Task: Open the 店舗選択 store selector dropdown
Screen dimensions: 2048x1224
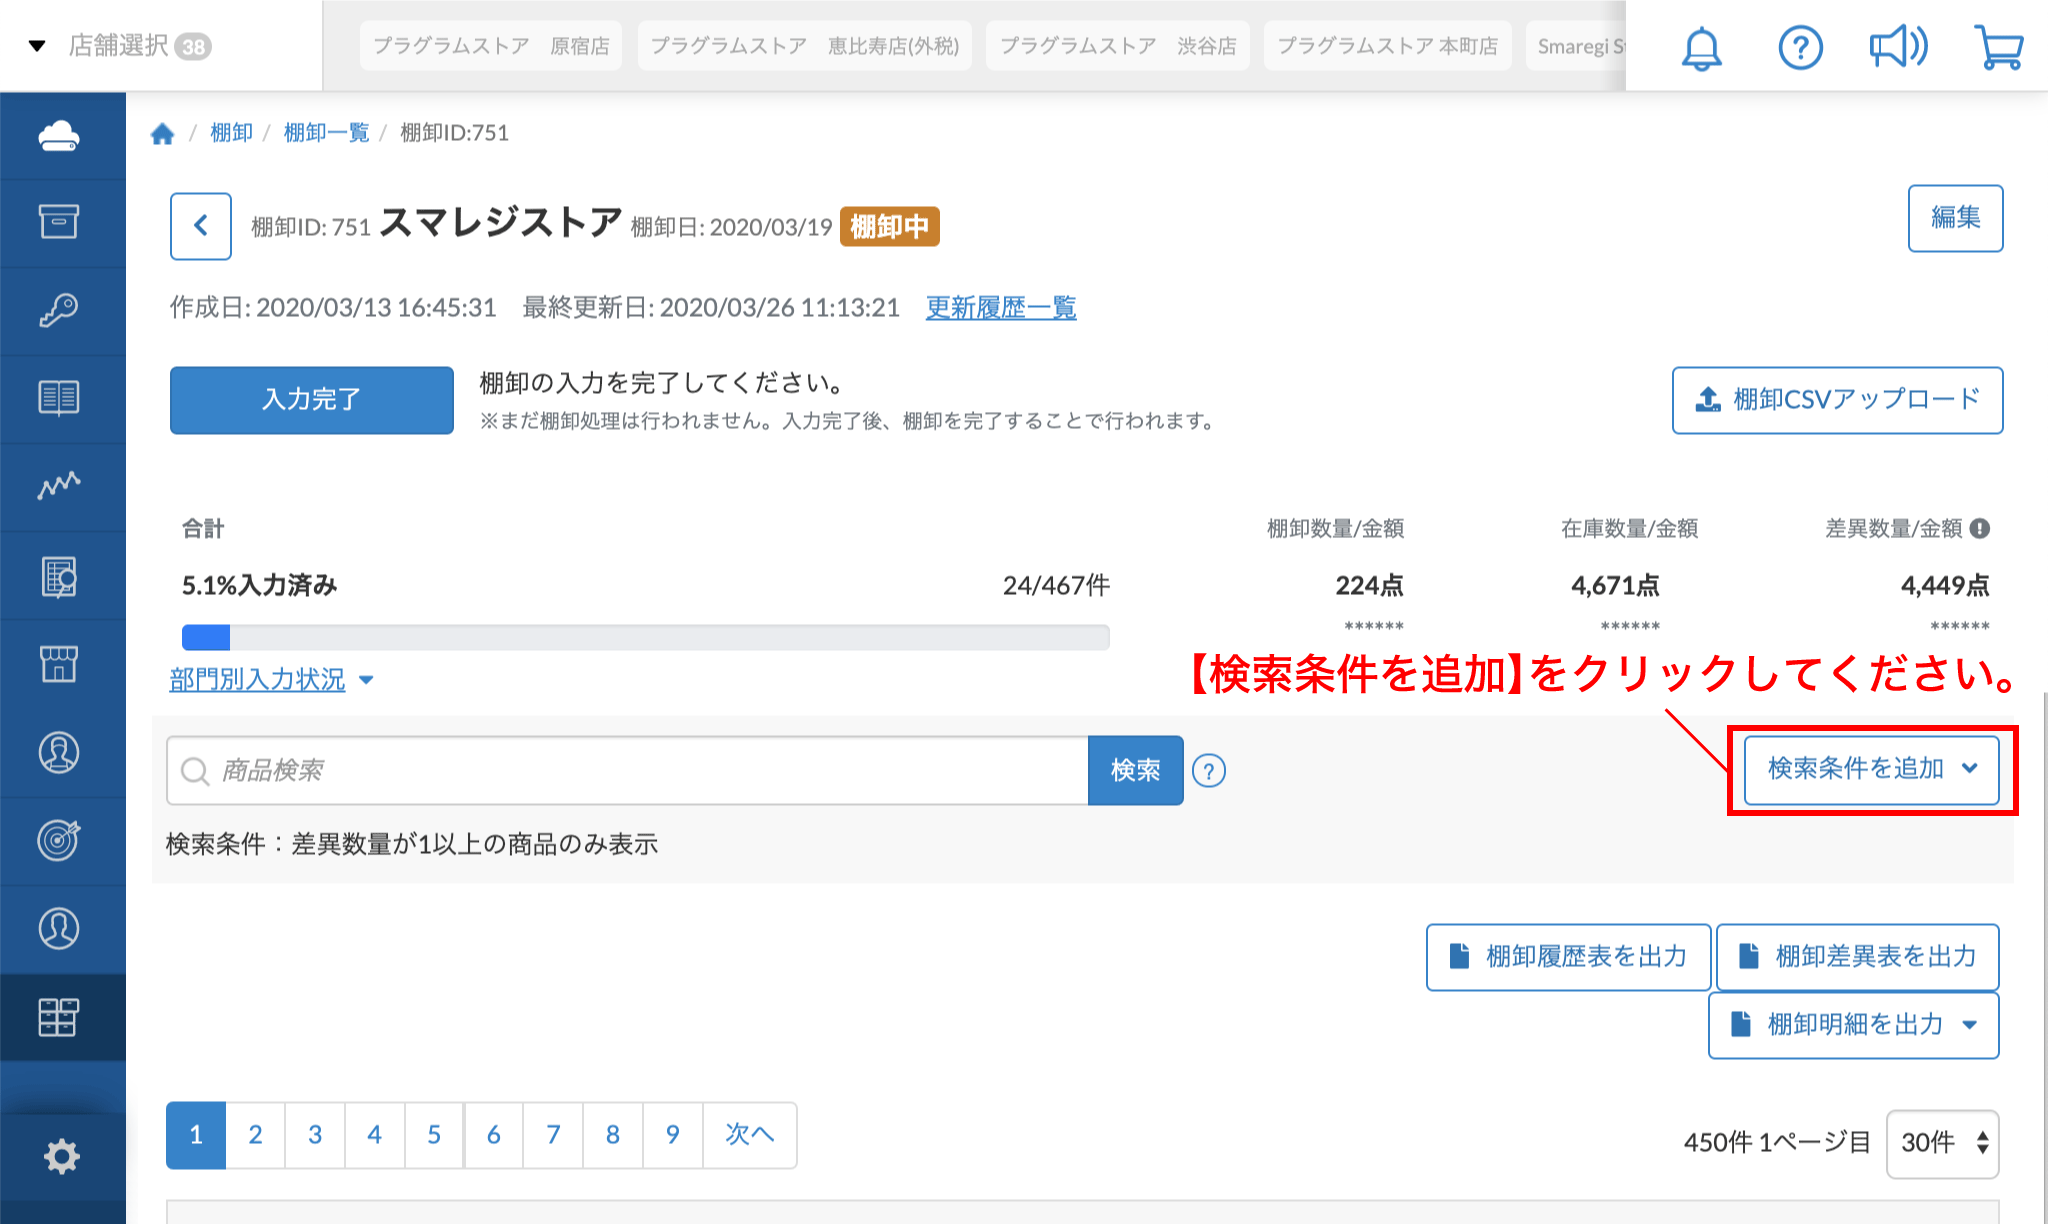Action: pyautogui.click(x=120, y=46)
